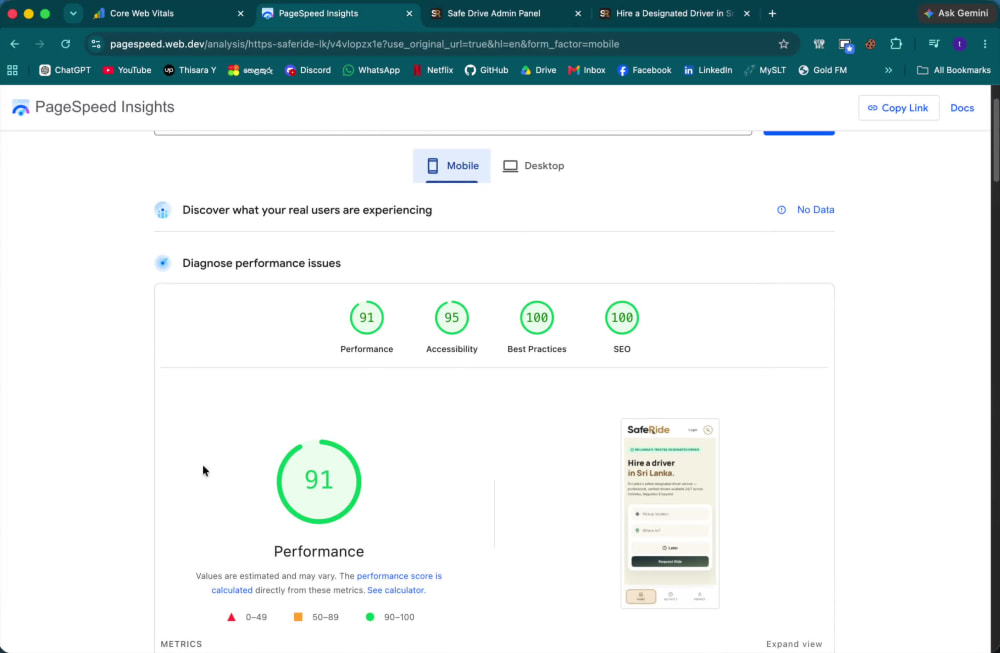This screenshot has width=1000, height=653.
Task: Open the tab search dropdown arrow
Action: click(73, 13)
